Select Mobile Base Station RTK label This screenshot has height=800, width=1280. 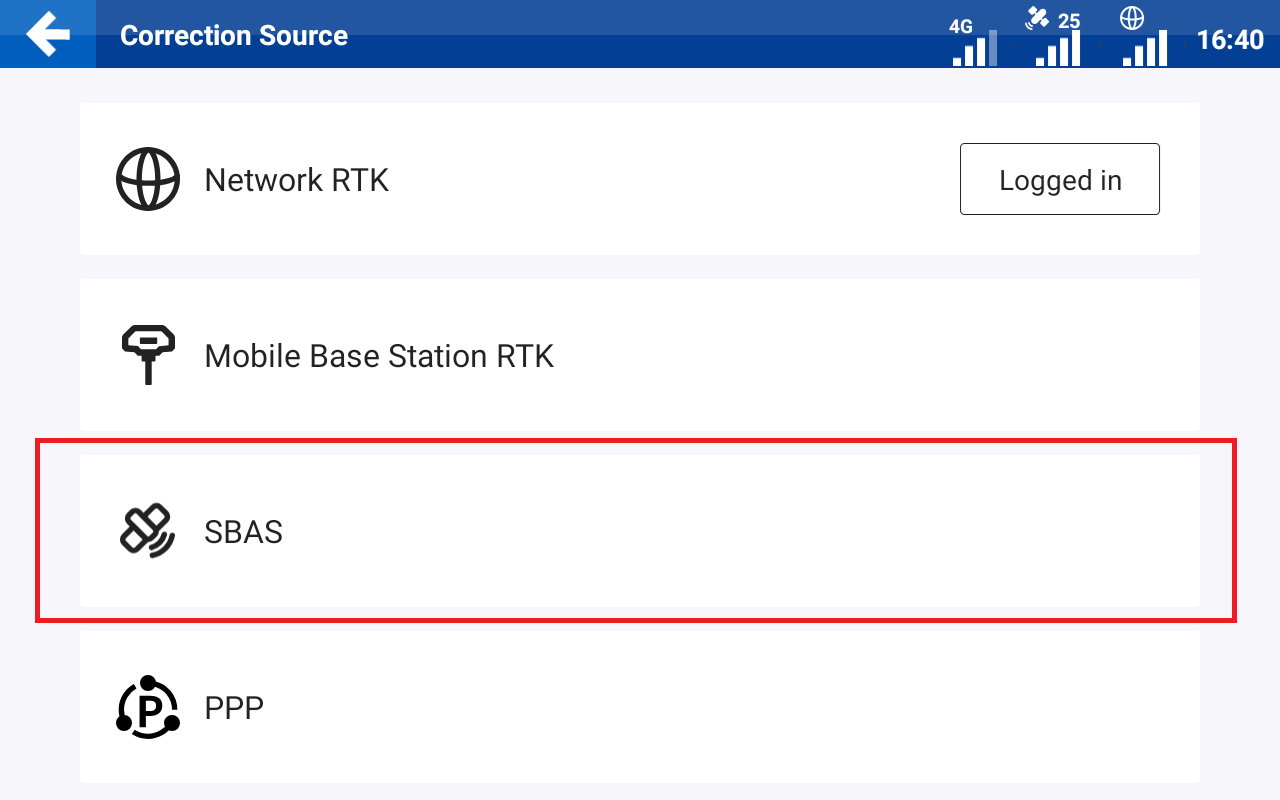tap(379, 356)
